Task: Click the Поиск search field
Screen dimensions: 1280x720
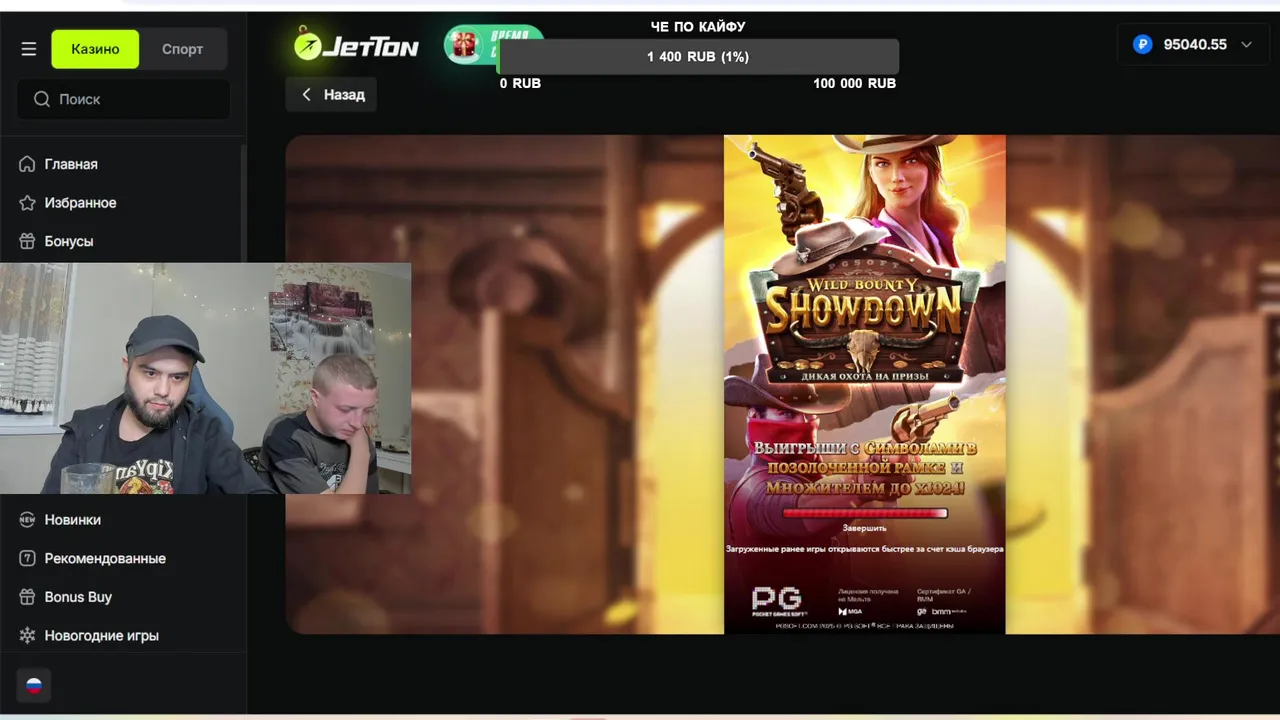Action: [x=124, y=99]
